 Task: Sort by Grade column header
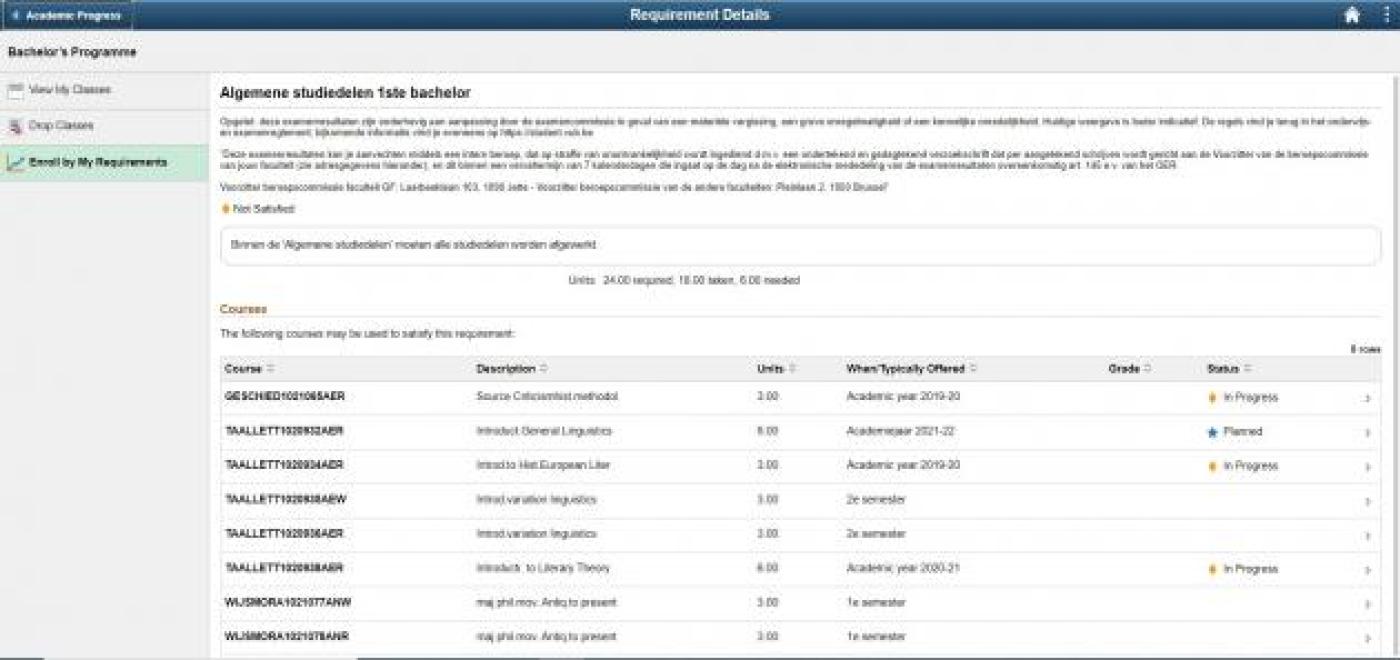[1129, 369]
